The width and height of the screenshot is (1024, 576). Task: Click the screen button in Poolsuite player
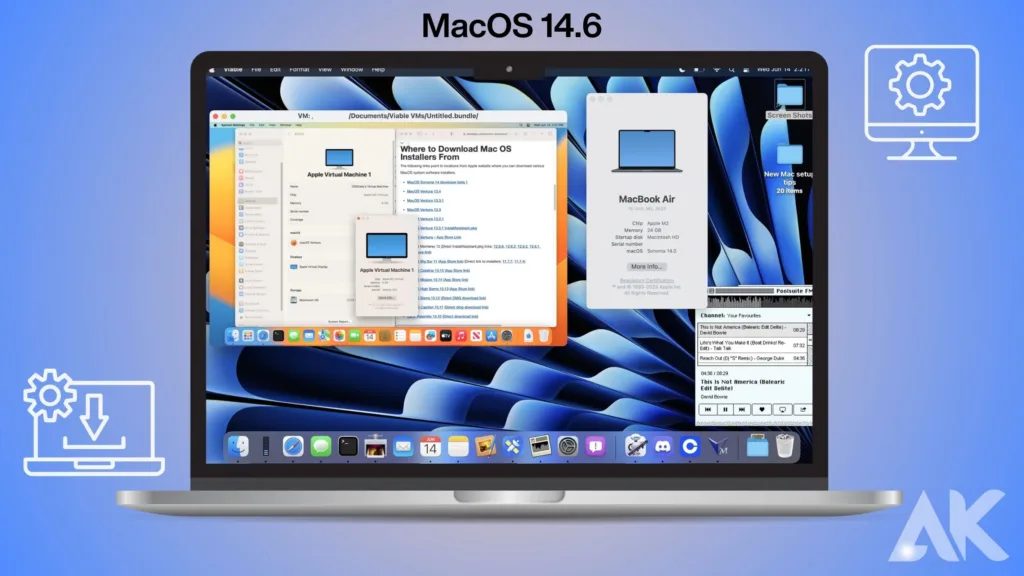782,409
